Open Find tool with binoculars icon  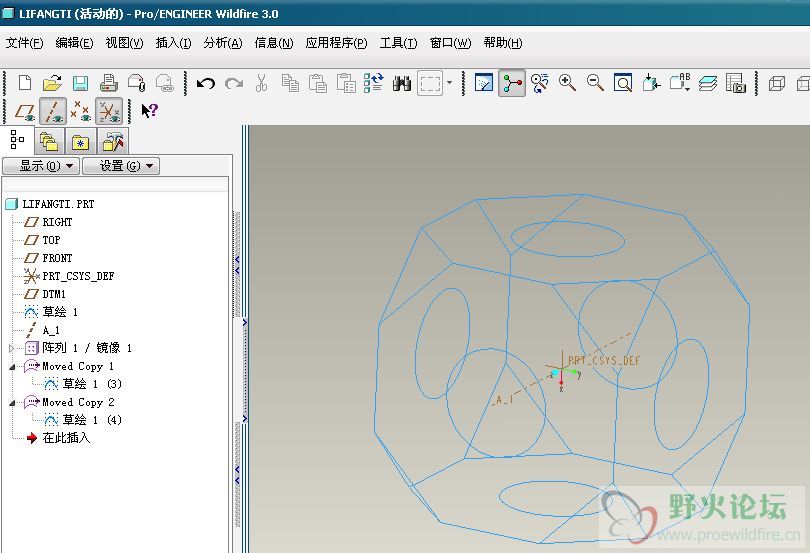pos(401,83)
